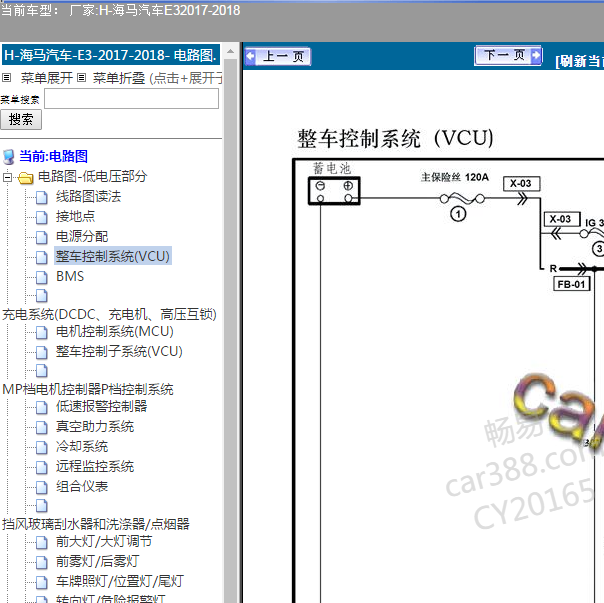Click page icon beside 整车控制子系统(VCU)

[x=42, y=352]
